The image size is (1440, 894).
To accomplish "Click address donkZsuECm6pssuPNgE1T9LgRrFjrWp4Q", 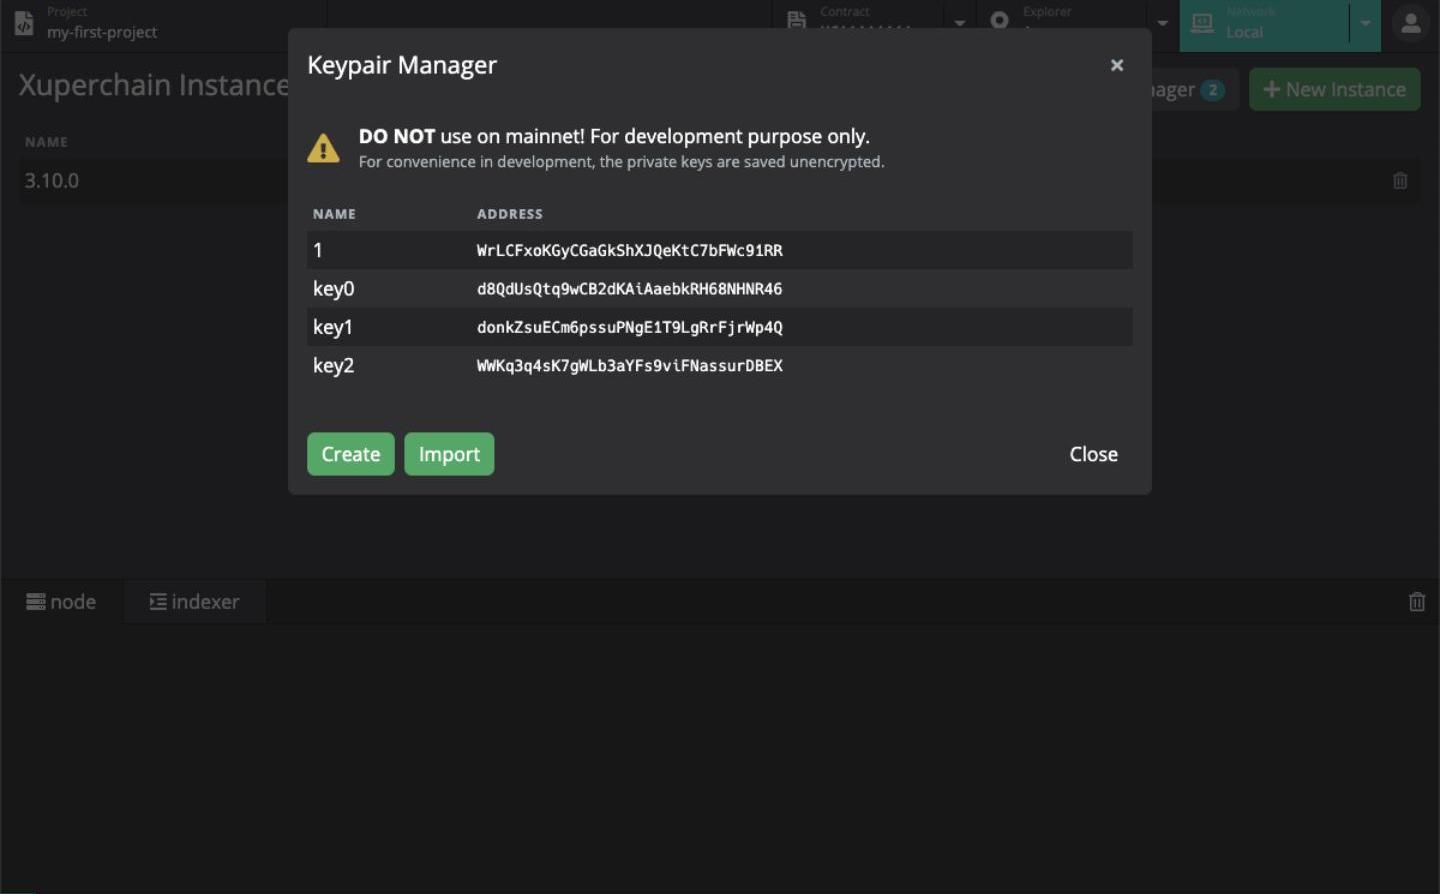I will click(x=630, y=327).
